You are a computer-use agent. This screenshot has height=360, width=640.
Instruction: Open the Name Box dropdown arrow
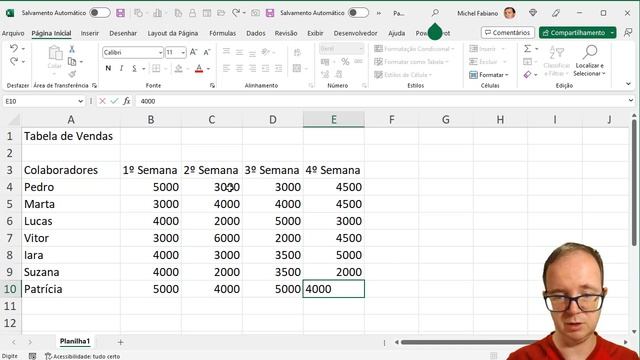pos(80,101)
